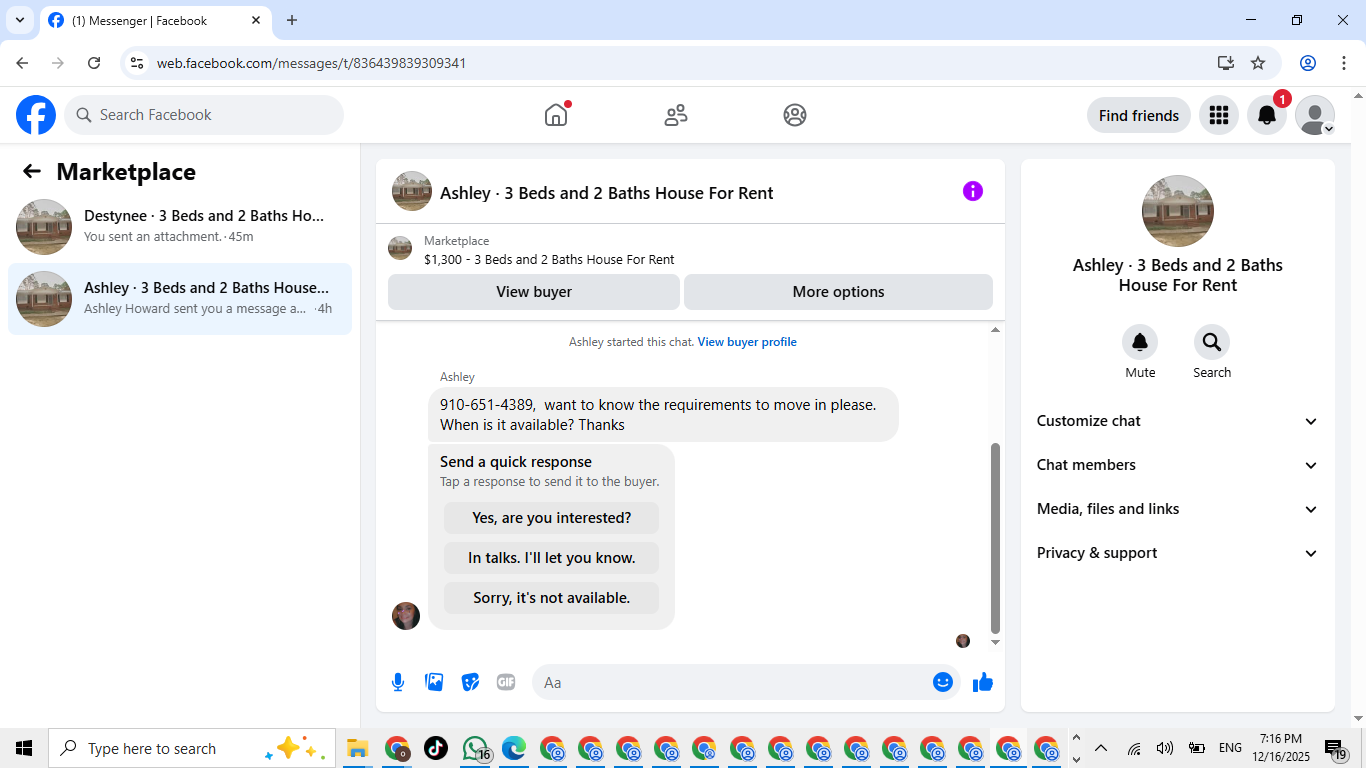Open the Home feed icon
The height and width of the screenshot is (768, 1366).
(556, 115)
